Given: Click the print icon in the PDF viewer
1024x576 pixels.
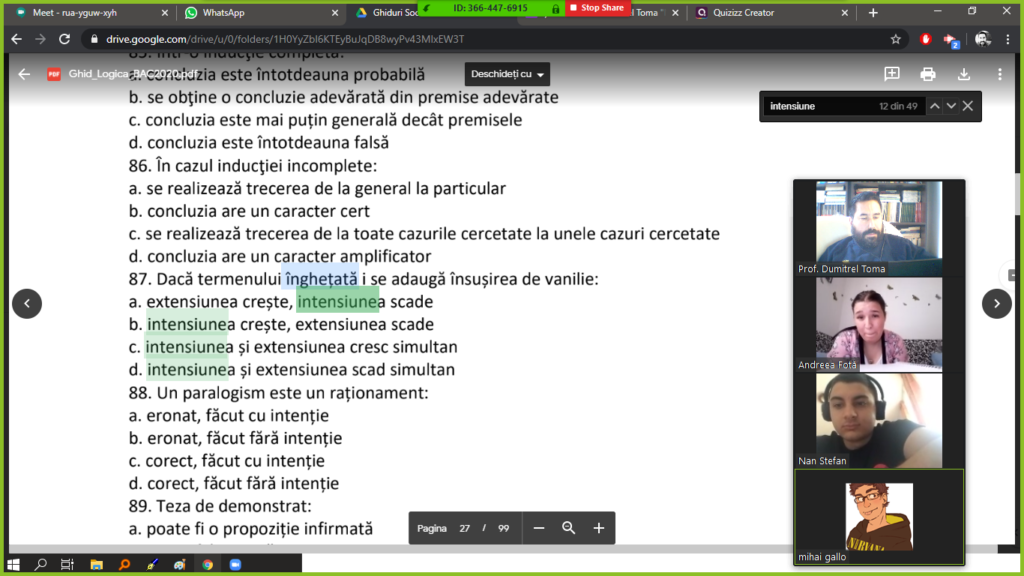Looking at the screenshot, I should [x=928, y=74].
